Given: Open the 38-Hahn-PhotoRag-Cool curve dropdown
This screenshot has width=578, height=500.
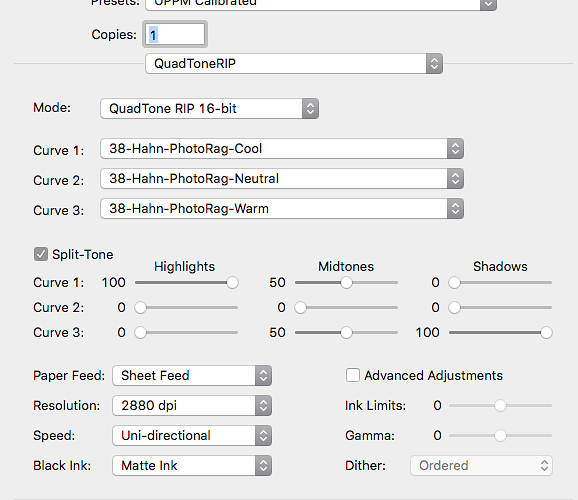Looking at the screenshot, I should click(x=282, y=149).
